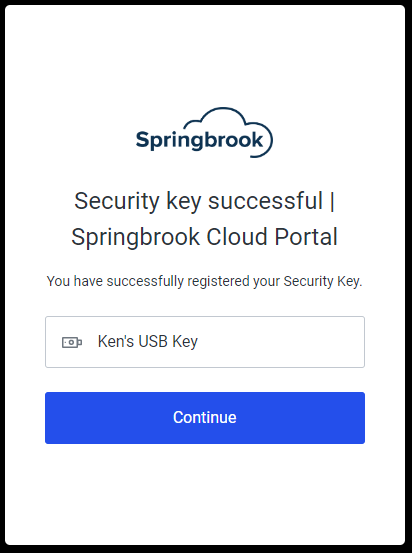412x553 pixels.
Task: Click the word successful in the heading
Action: click(265, 201)
